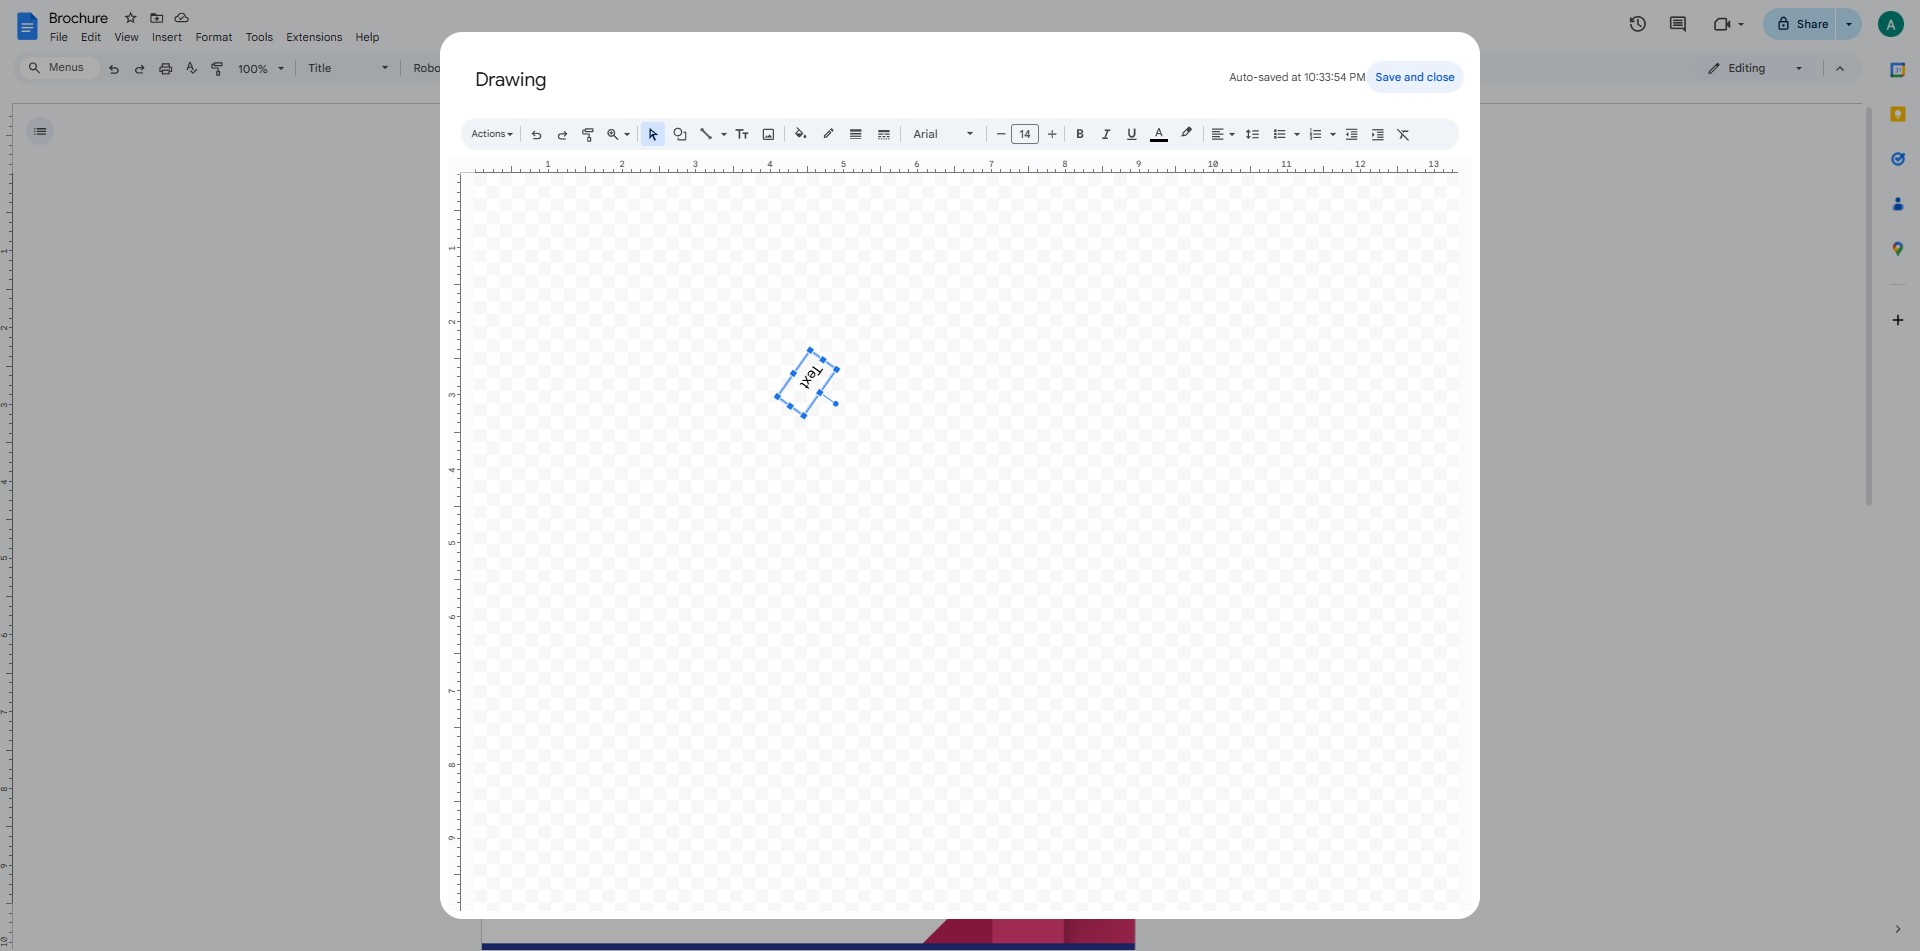This screenshot has height=951, width=1920.
Task: Click the clear formatting icon
Action: [x=1403, y=134]
